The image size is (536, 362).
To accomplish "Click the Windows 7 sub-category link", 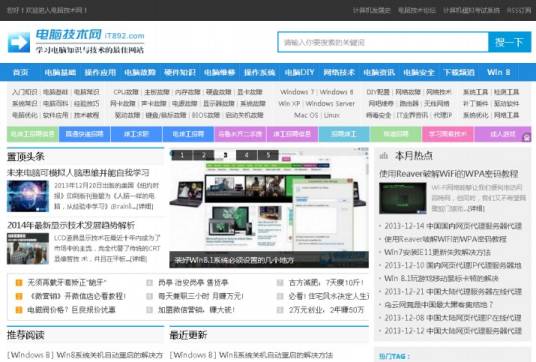I will (297, 92).
